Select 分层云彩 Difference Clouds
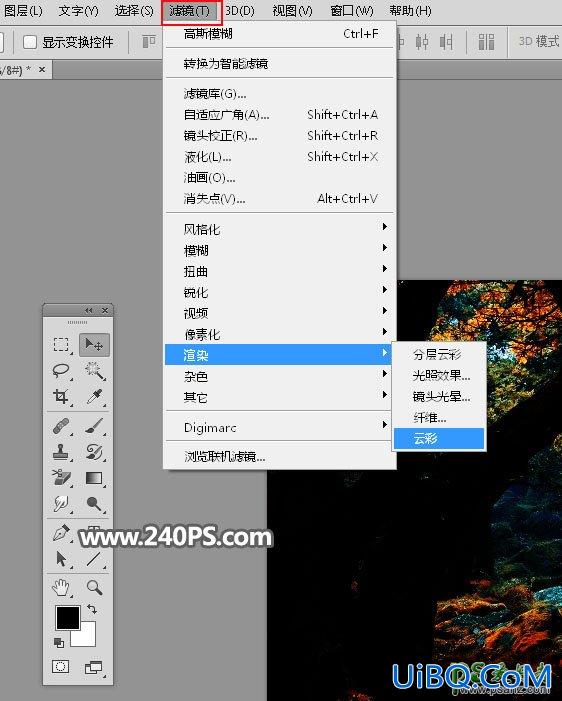 439,355
